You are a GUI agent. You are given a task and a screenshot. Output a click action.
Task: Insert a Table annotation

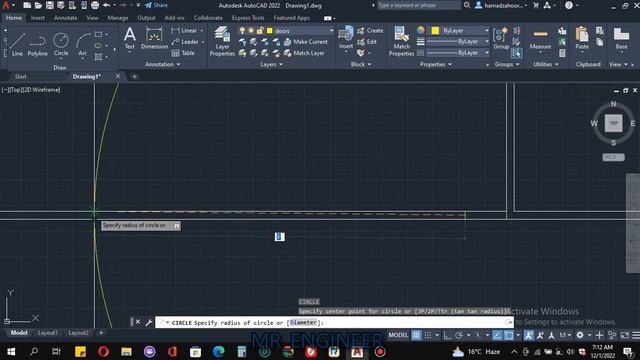[x=183, y=53]
